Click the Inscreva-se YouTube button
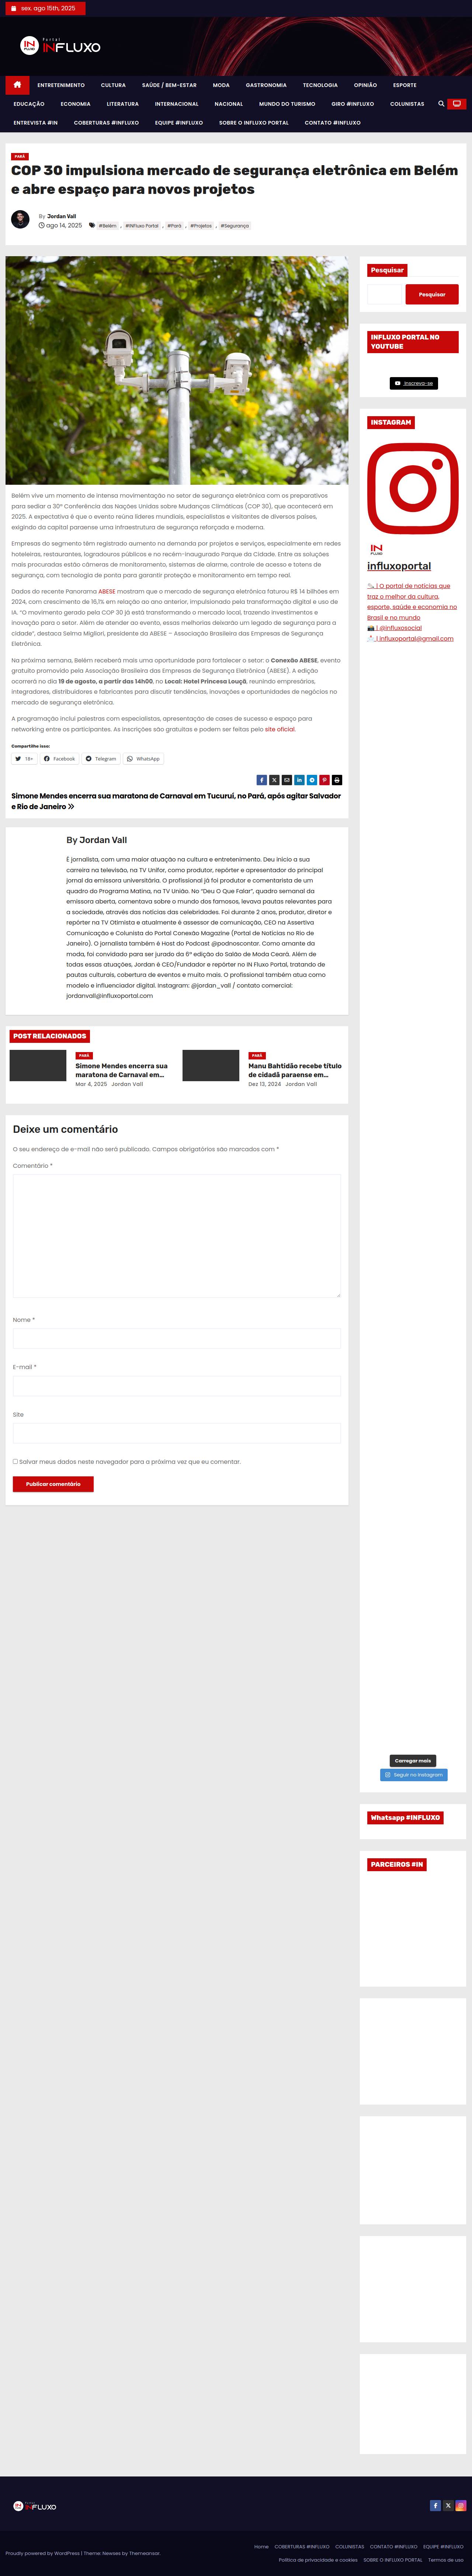This screenshot has width=472, height=2576. [x=414, y=383]
